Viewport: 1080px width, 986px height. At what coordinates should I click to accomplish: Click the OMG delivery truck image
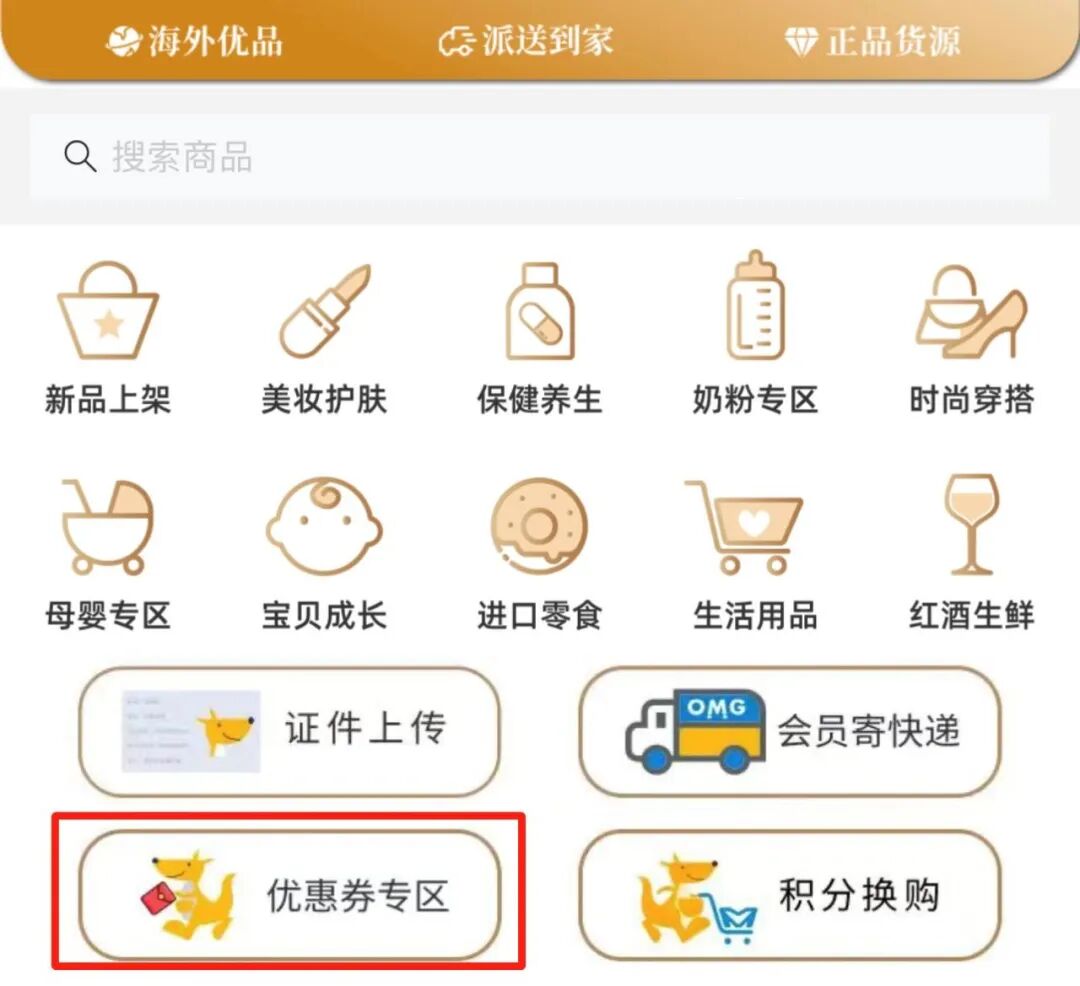(695, 731)
